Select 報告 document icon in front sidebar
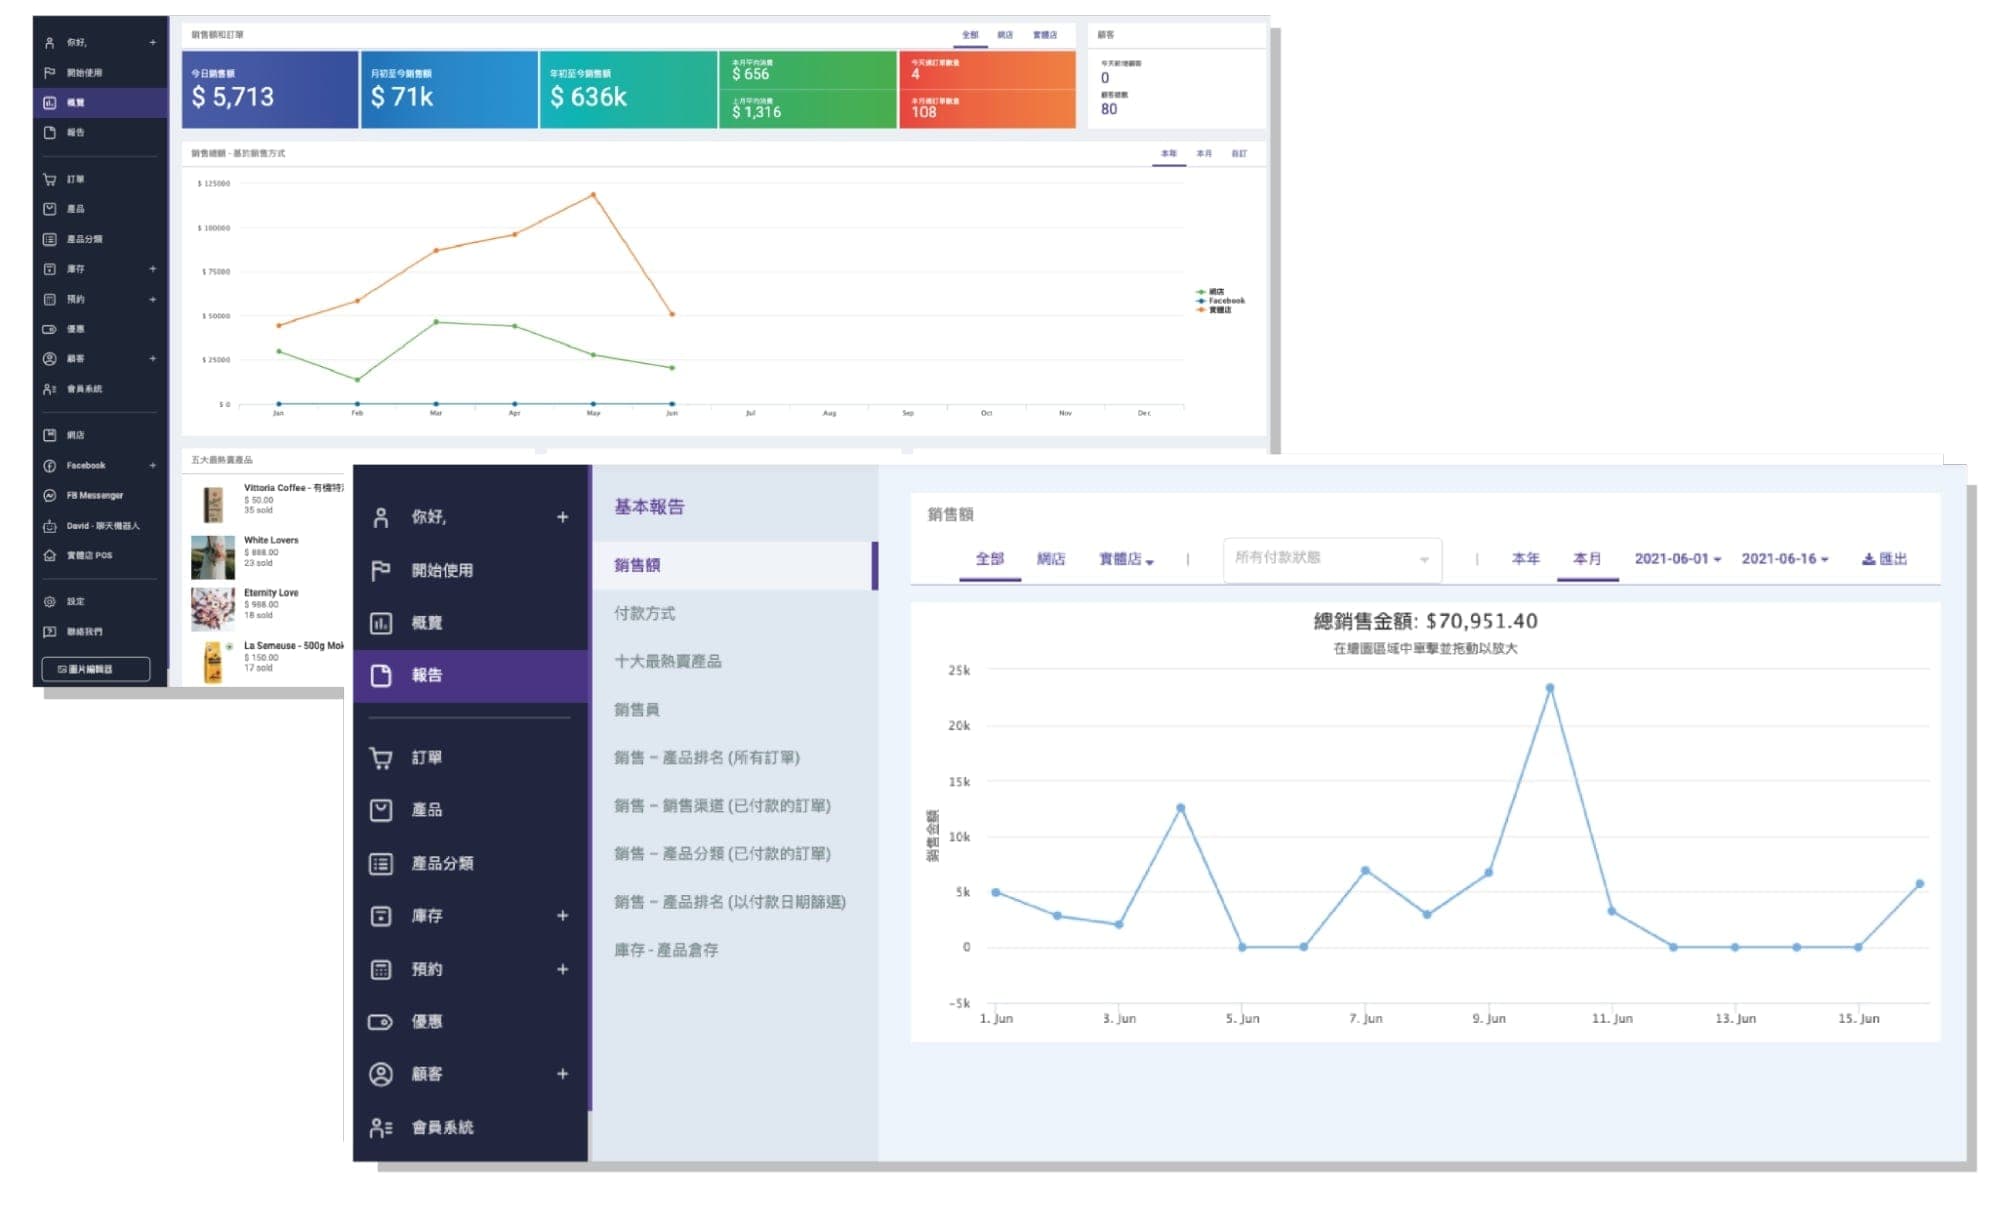The height and width of the screenshot is (1229, 1999). tap(380, 675)
